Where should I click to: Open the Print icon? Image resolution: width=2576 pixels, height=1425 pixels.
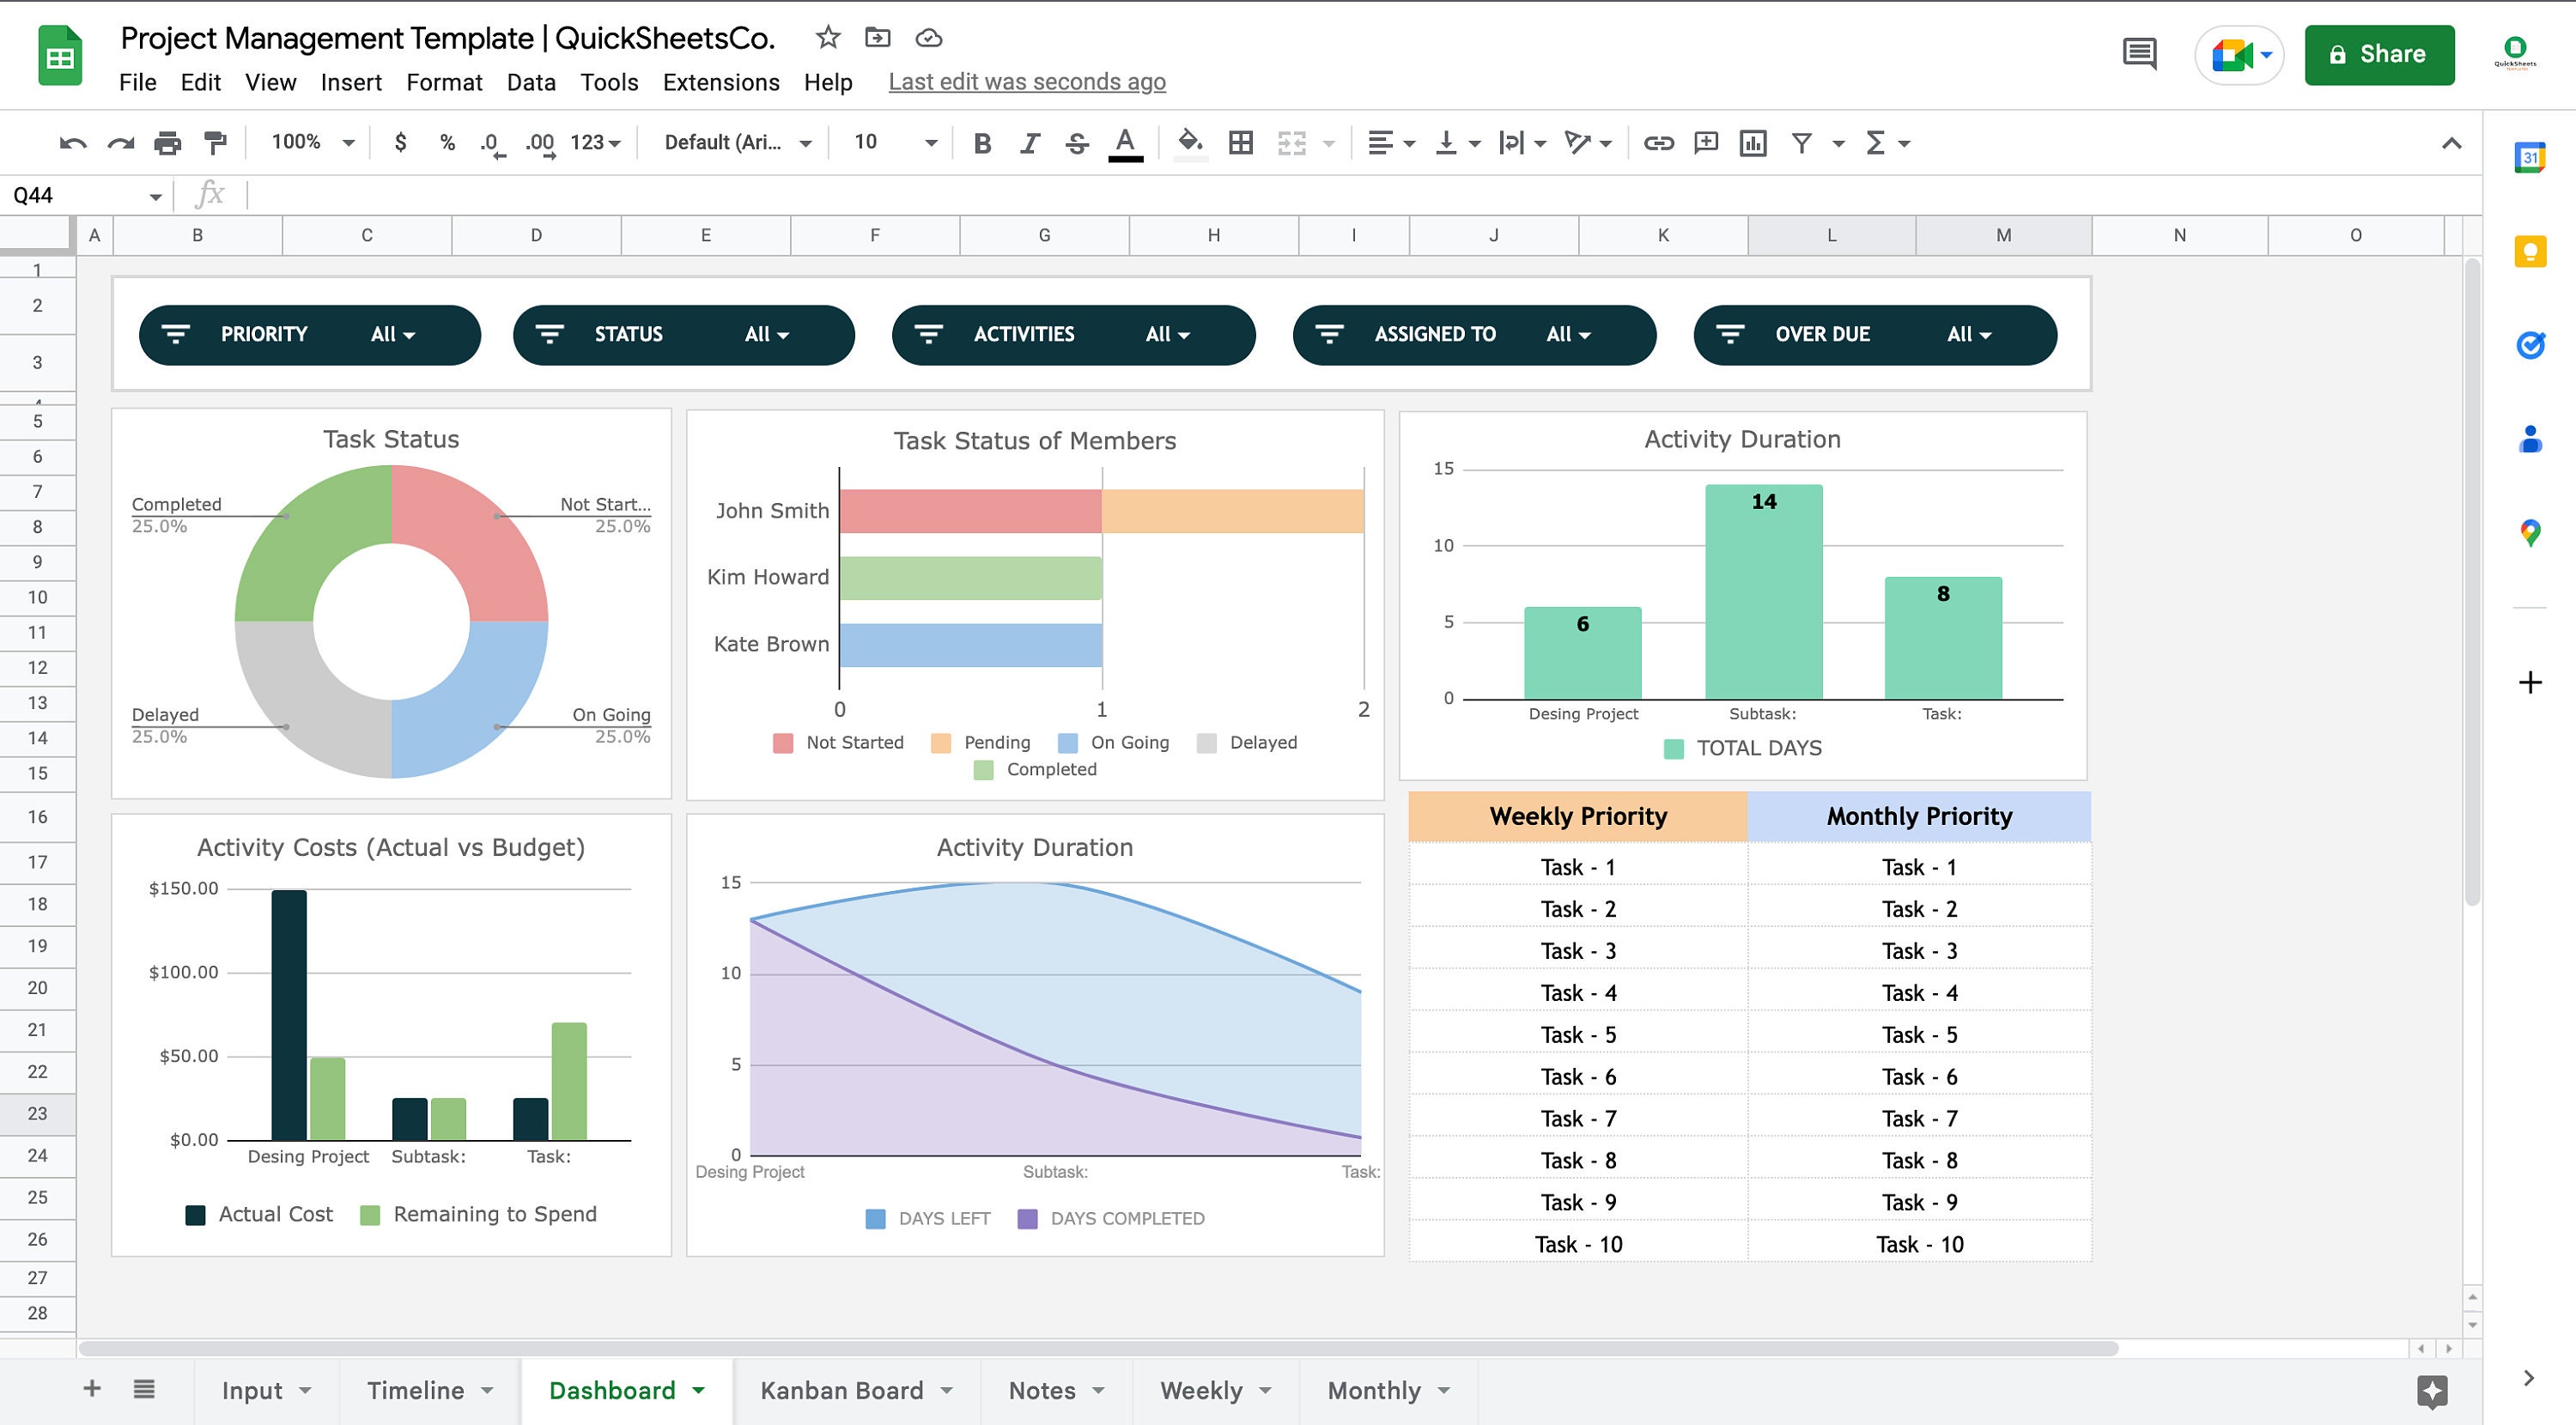(x=166, y=143)
